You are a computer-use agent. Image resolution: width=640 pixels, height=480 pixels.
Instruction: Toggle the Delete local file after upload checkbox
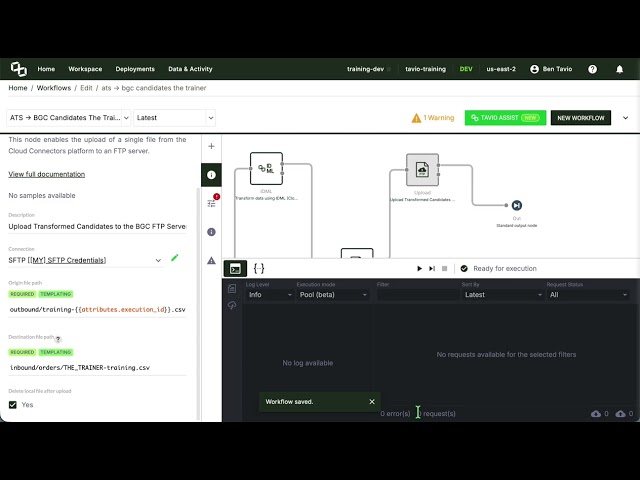[13, 404]
